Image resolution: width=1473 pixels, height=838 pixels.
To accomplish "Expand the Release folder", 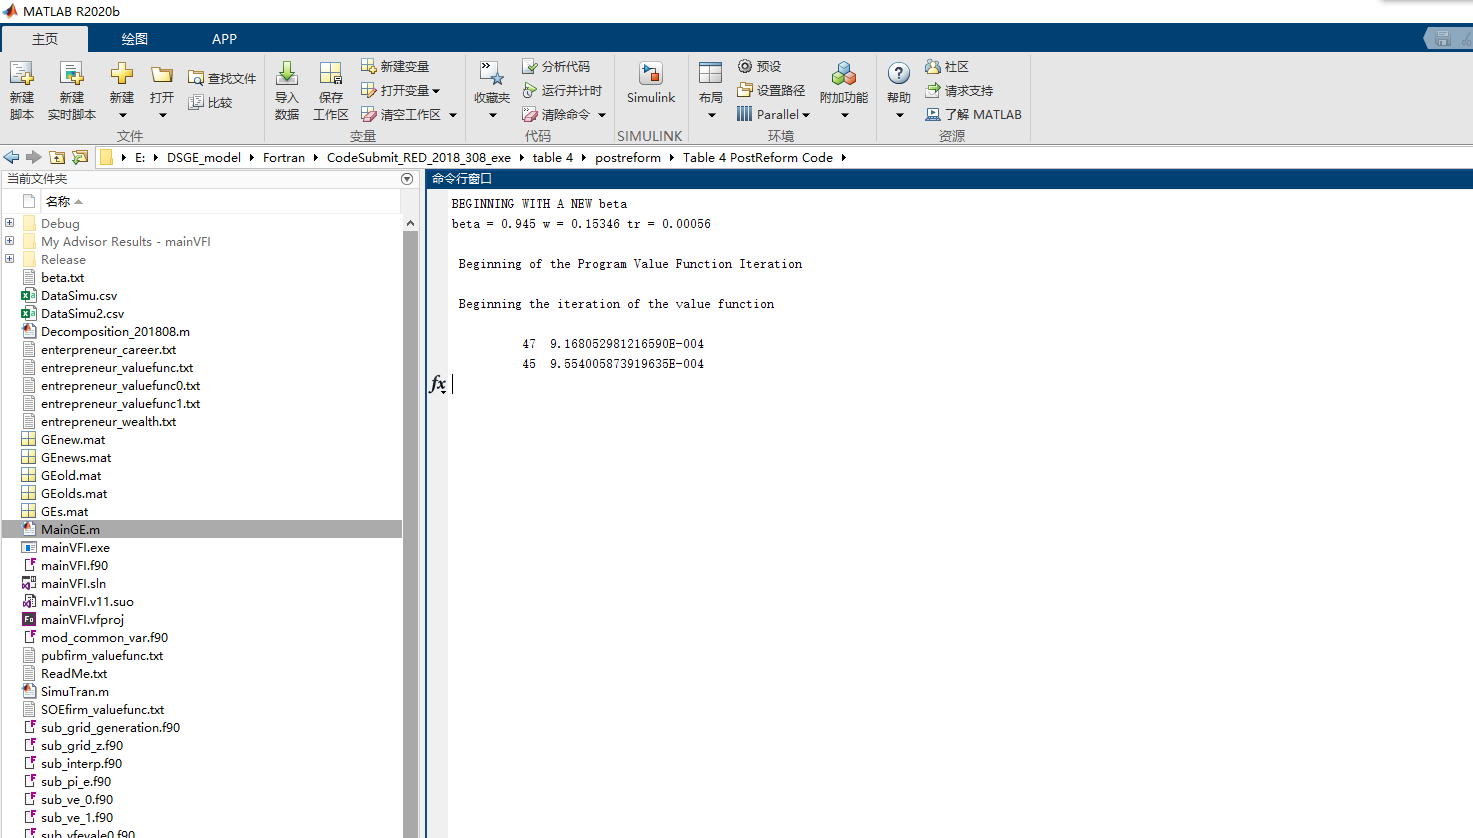I will click(x=9, y=259).
